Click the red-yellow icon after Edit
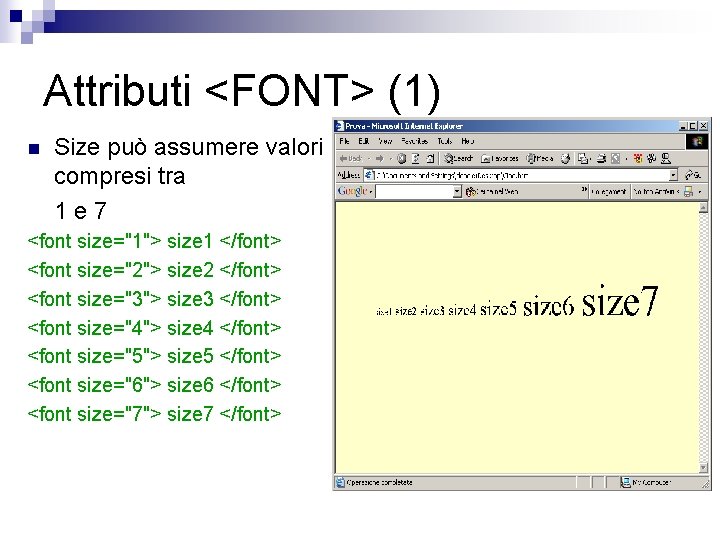720x540 pixels. [x=638, y=158]
